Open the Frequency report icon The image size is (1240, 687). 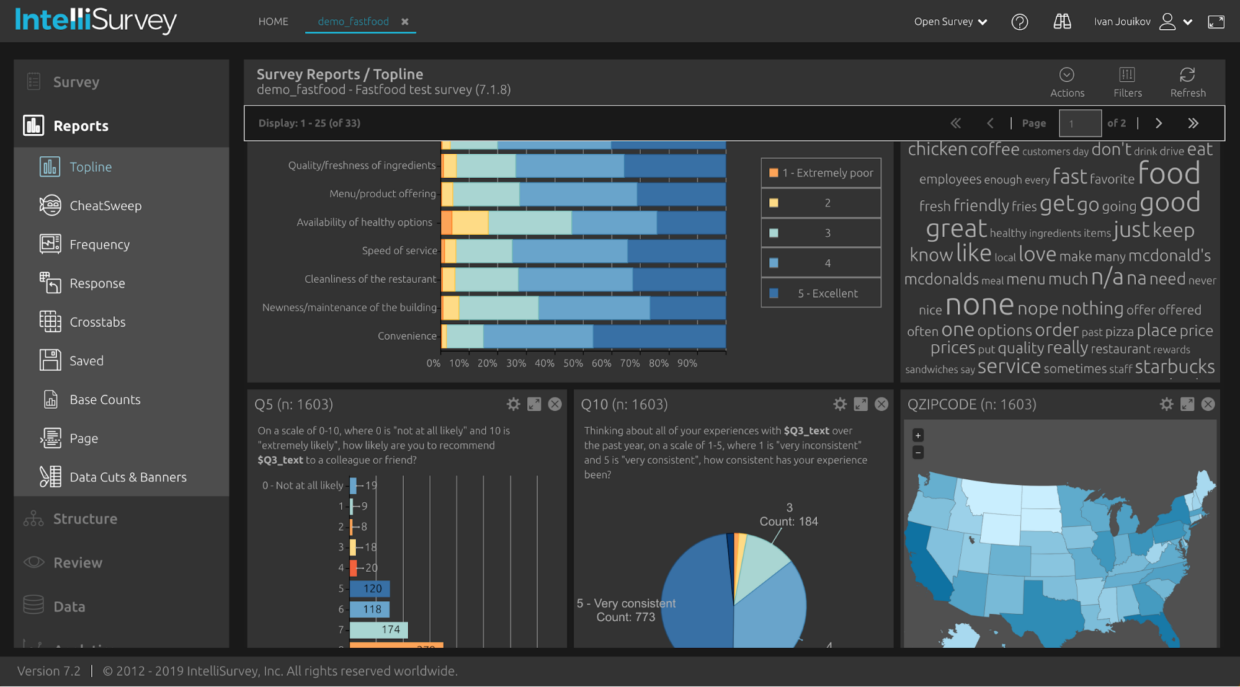(50, 244)
